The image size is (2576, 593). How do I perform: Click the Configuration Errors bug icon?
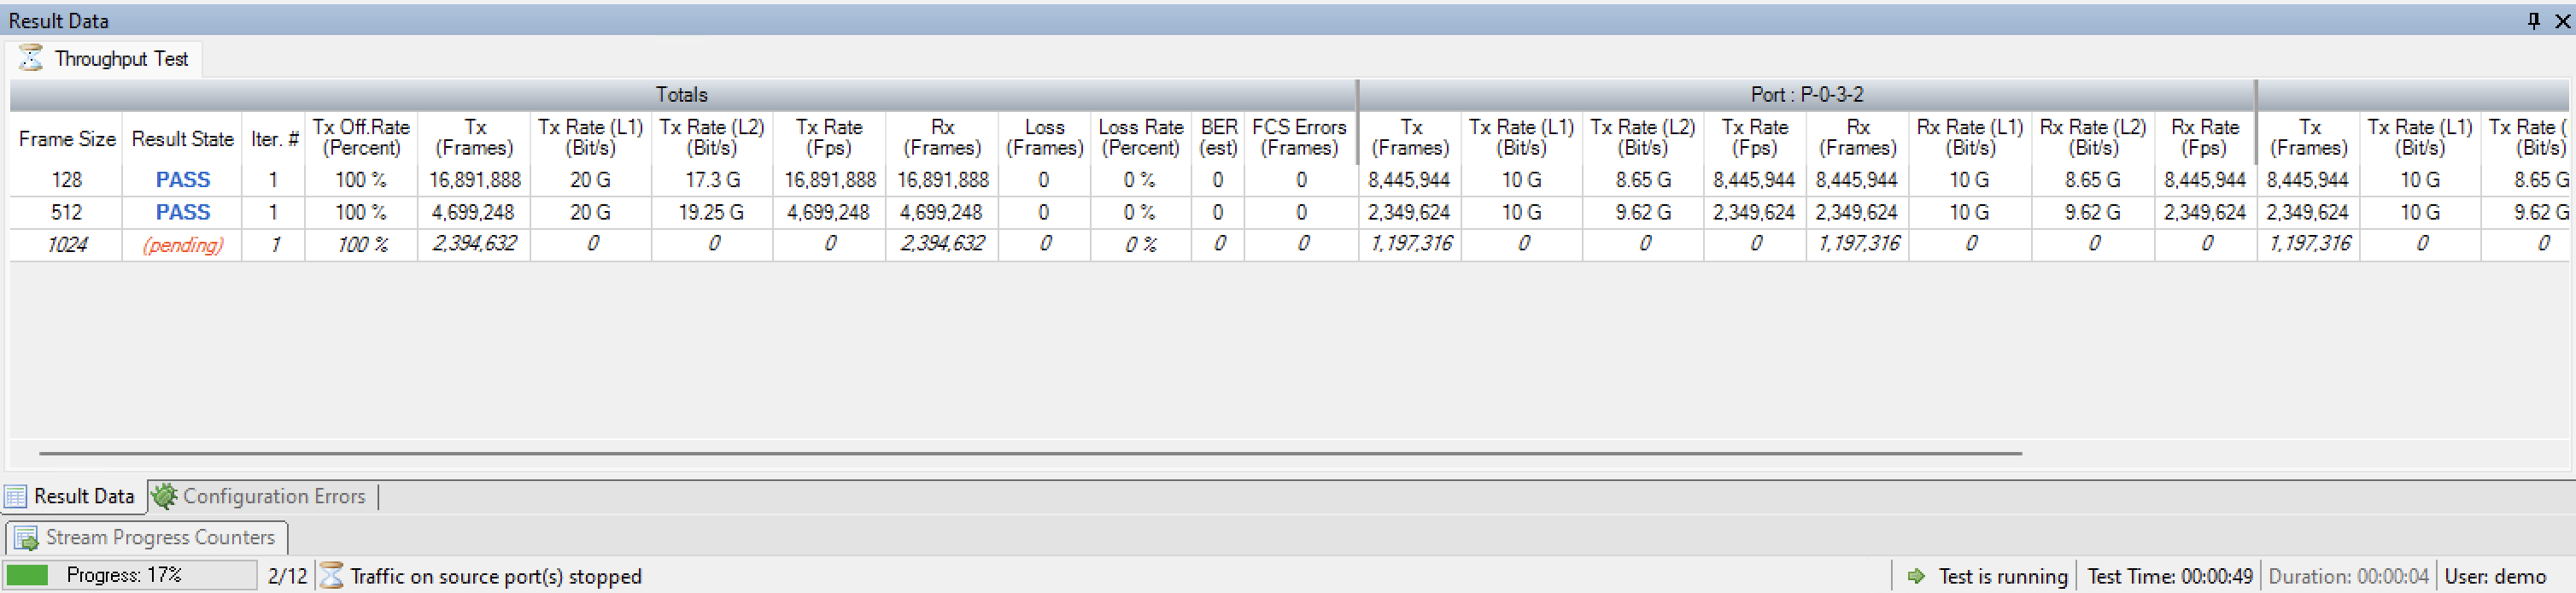(164, 496)
